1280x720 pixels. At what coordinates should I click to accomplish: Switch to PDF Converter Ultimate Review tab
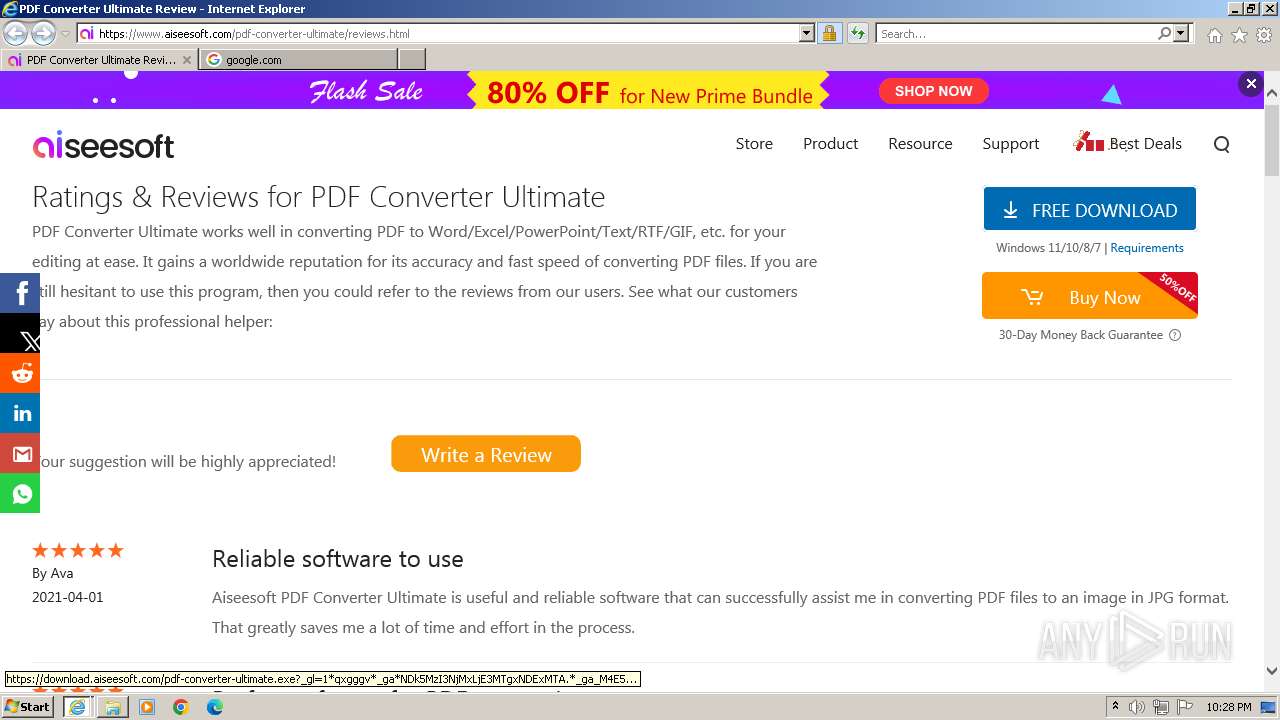tap(100, 60)
